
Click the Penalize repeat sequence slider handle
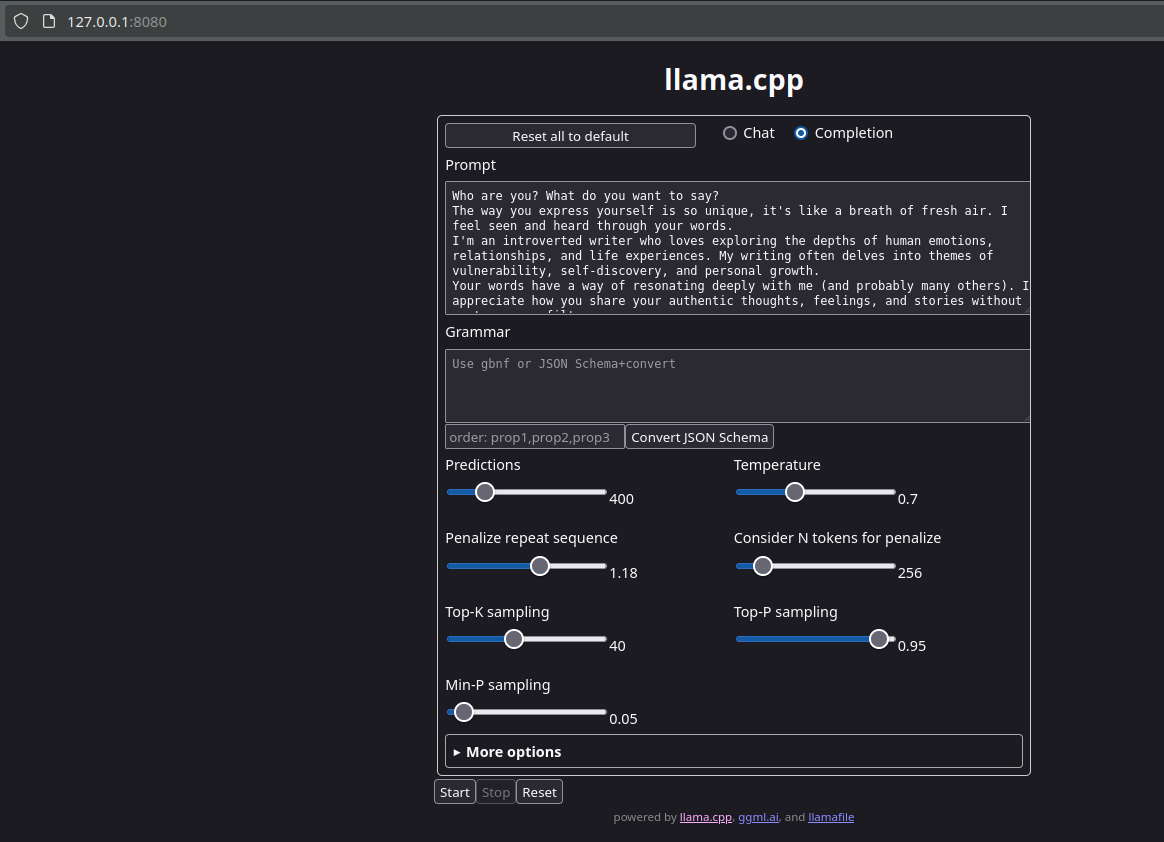click(x=540, y=566)
